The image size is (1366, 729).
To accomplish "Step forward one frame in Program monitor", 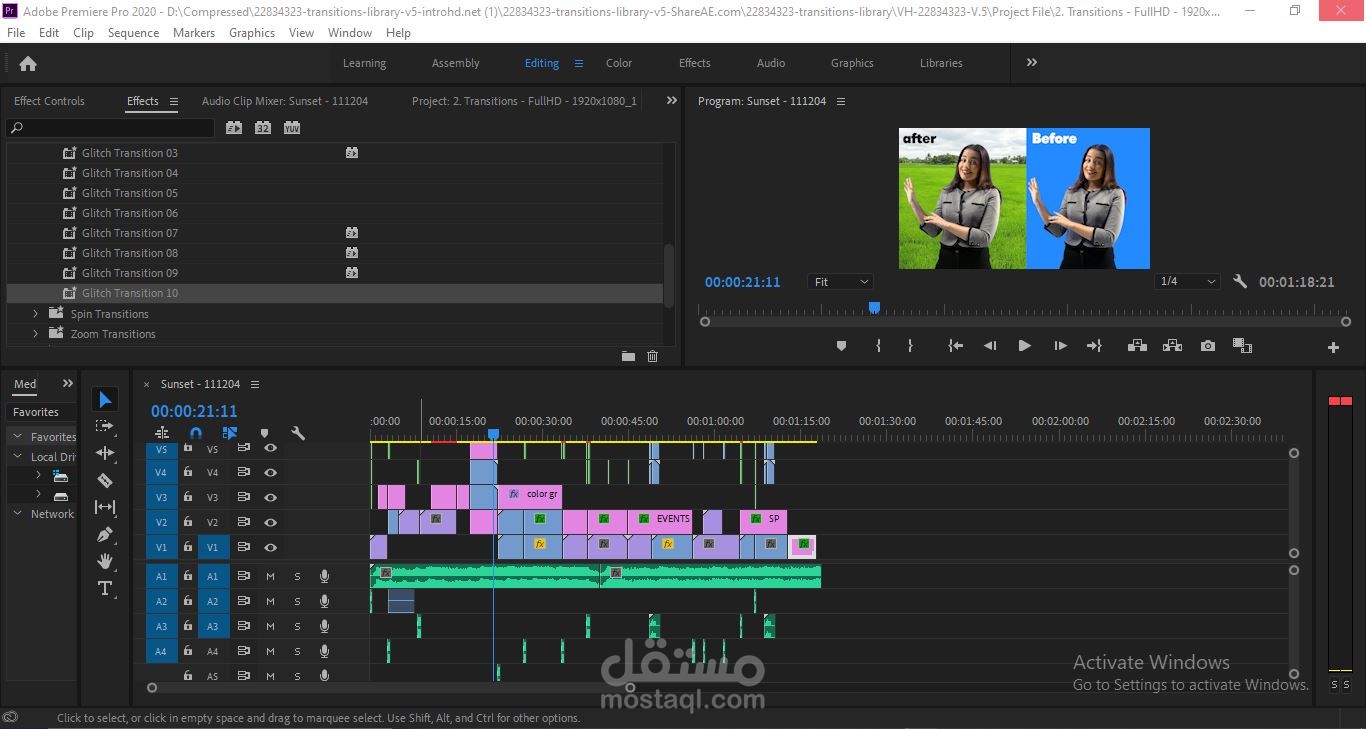I will click(x=1060, y=346).
